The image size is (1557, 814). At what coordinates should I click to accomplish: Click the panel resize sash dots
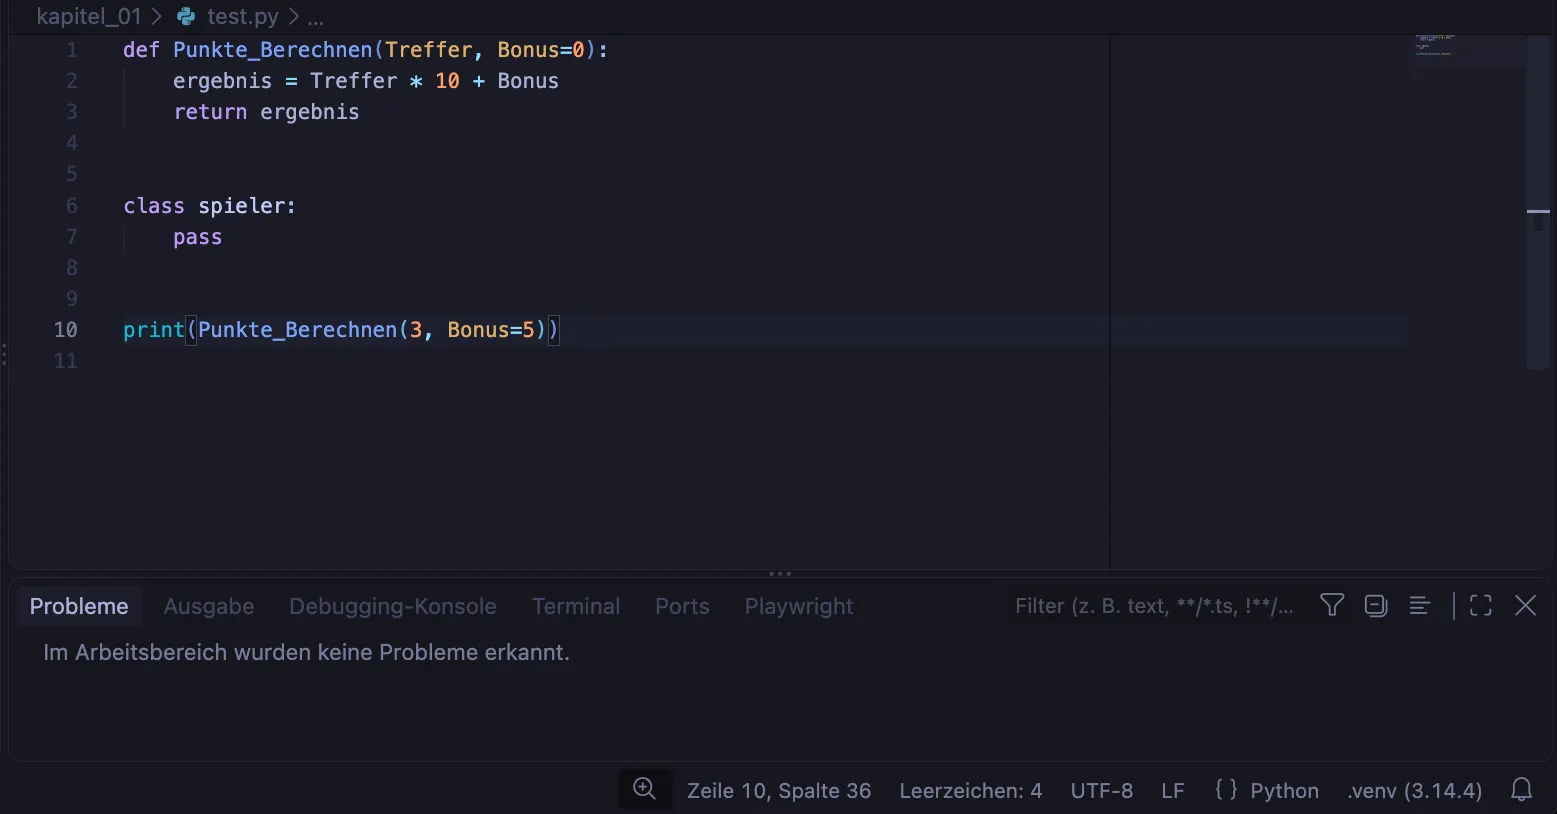pos(780,574)
